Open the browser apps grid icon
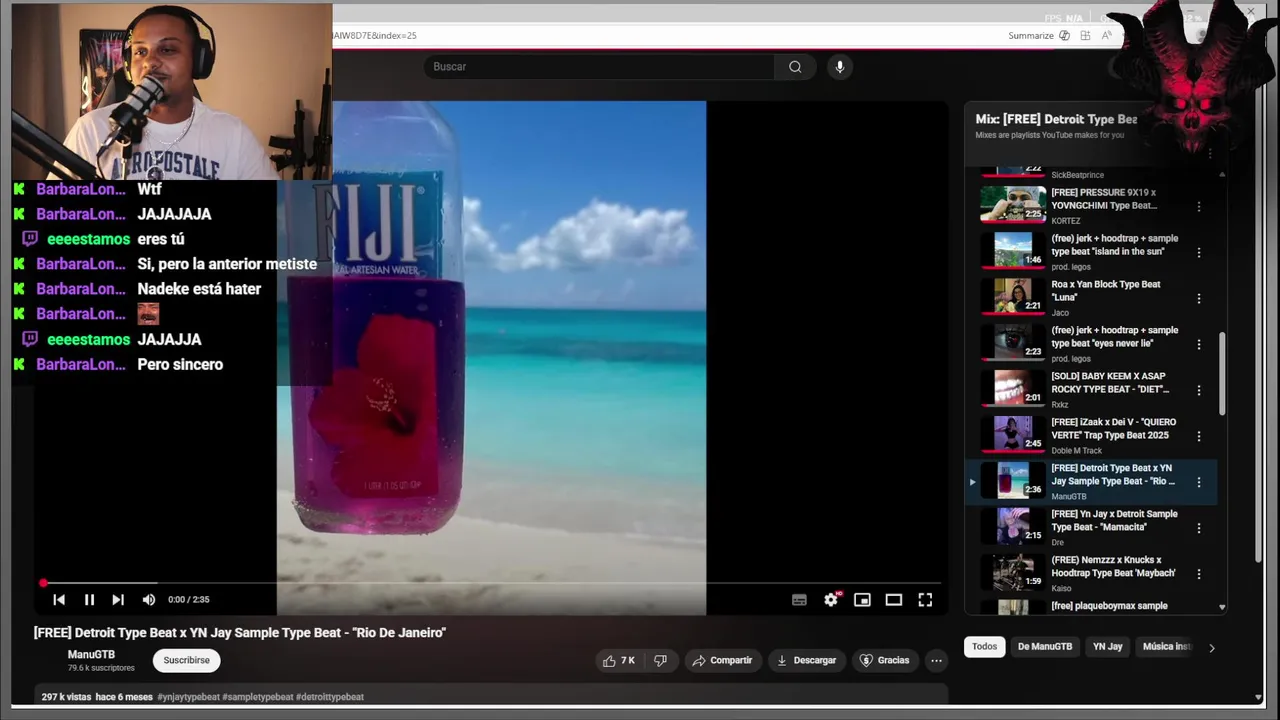The width and height of the screenshot is (1280, 720). (x=1085, y=35)
